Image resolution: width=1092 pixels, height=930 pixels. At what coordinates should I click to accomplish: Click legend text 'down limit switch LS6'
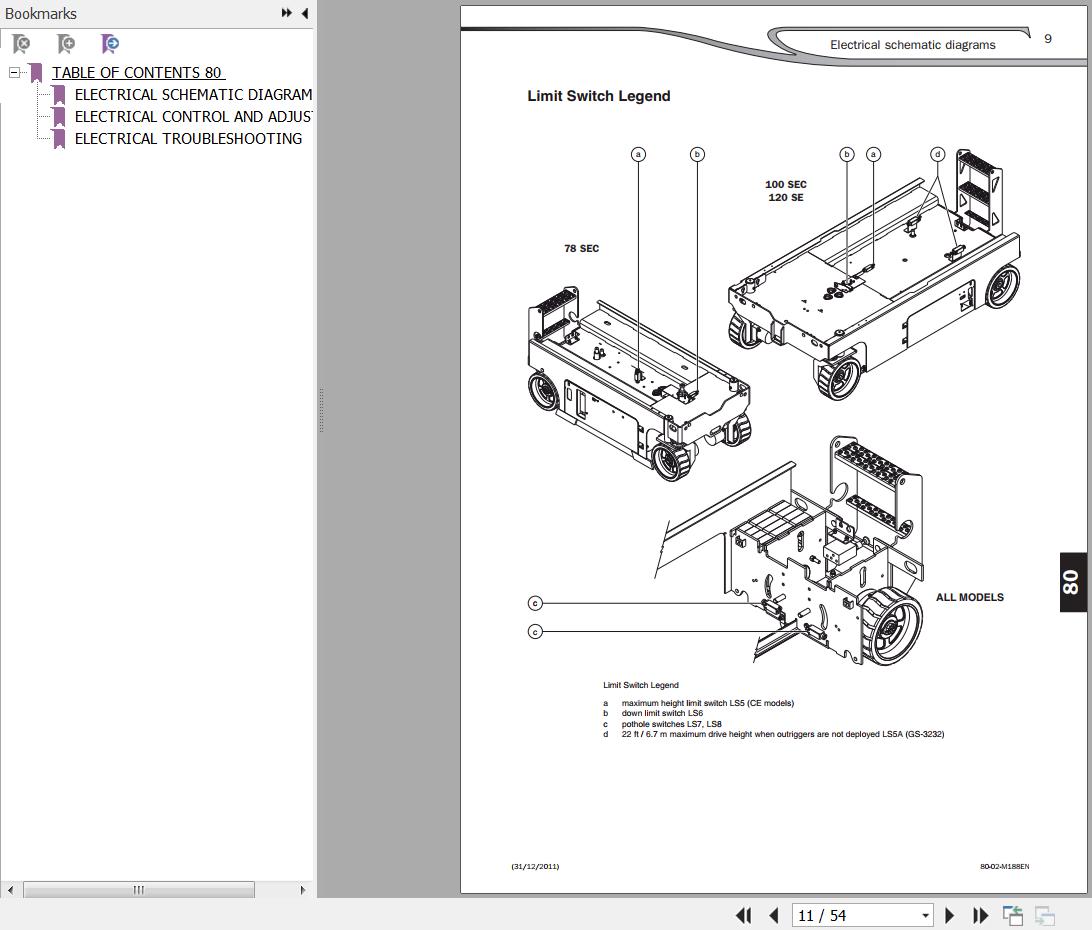[662, 713]
